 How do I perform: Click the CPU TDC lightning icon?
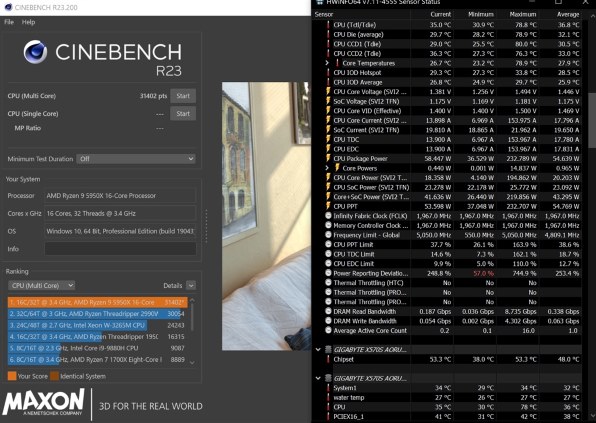coord(328,139)
